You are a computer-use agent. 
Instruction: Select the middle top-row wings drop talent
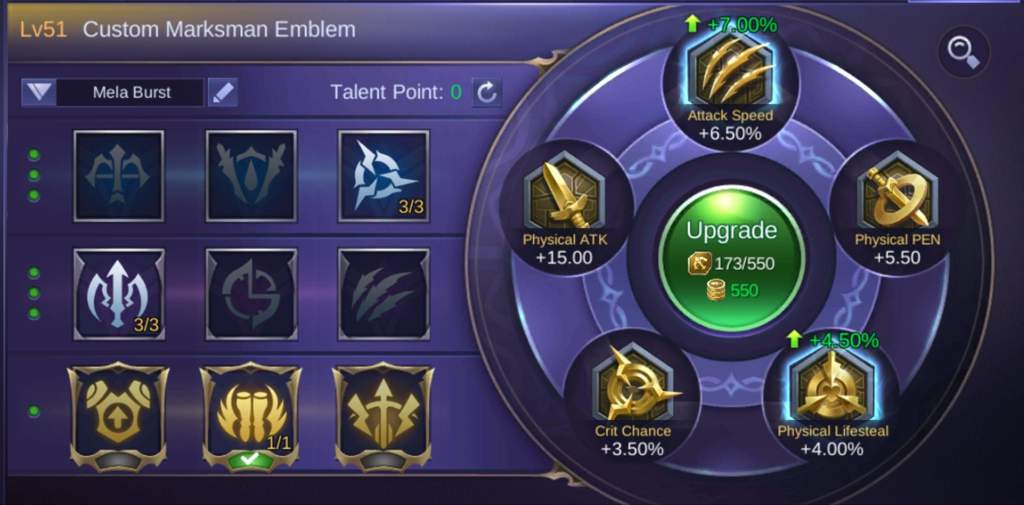coord(251,176)
